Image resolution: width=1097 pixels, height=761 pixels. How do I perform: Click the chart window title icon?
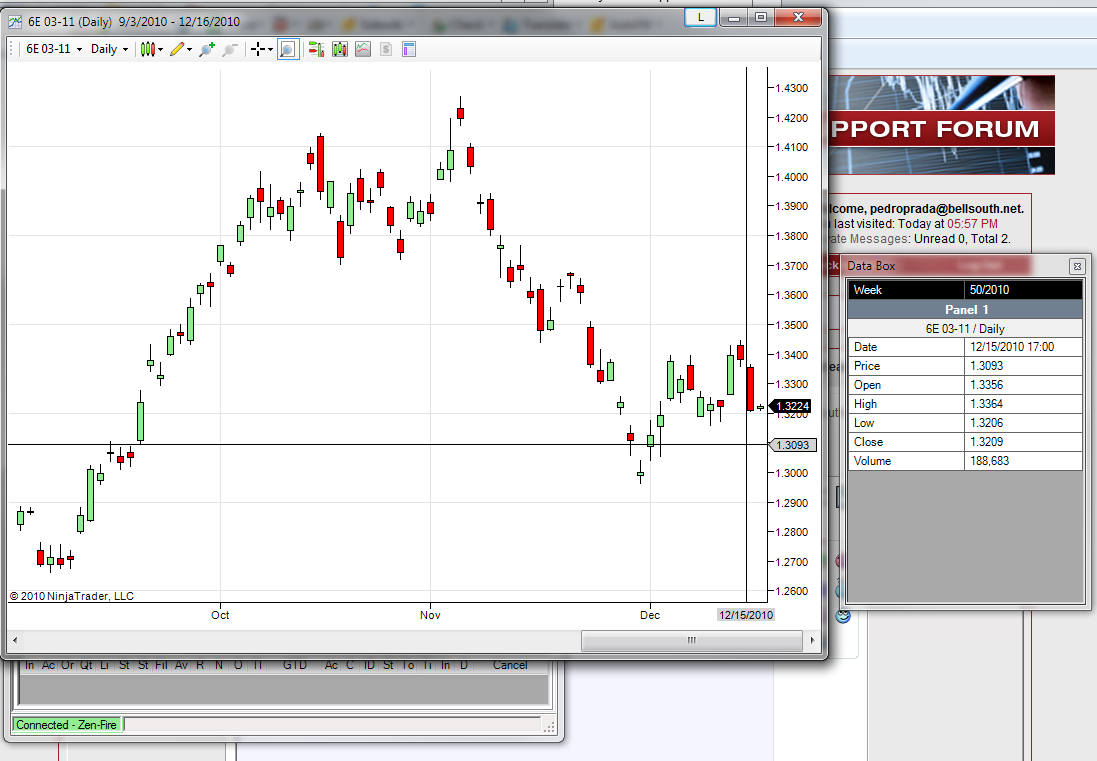click(x=15, y=22)
